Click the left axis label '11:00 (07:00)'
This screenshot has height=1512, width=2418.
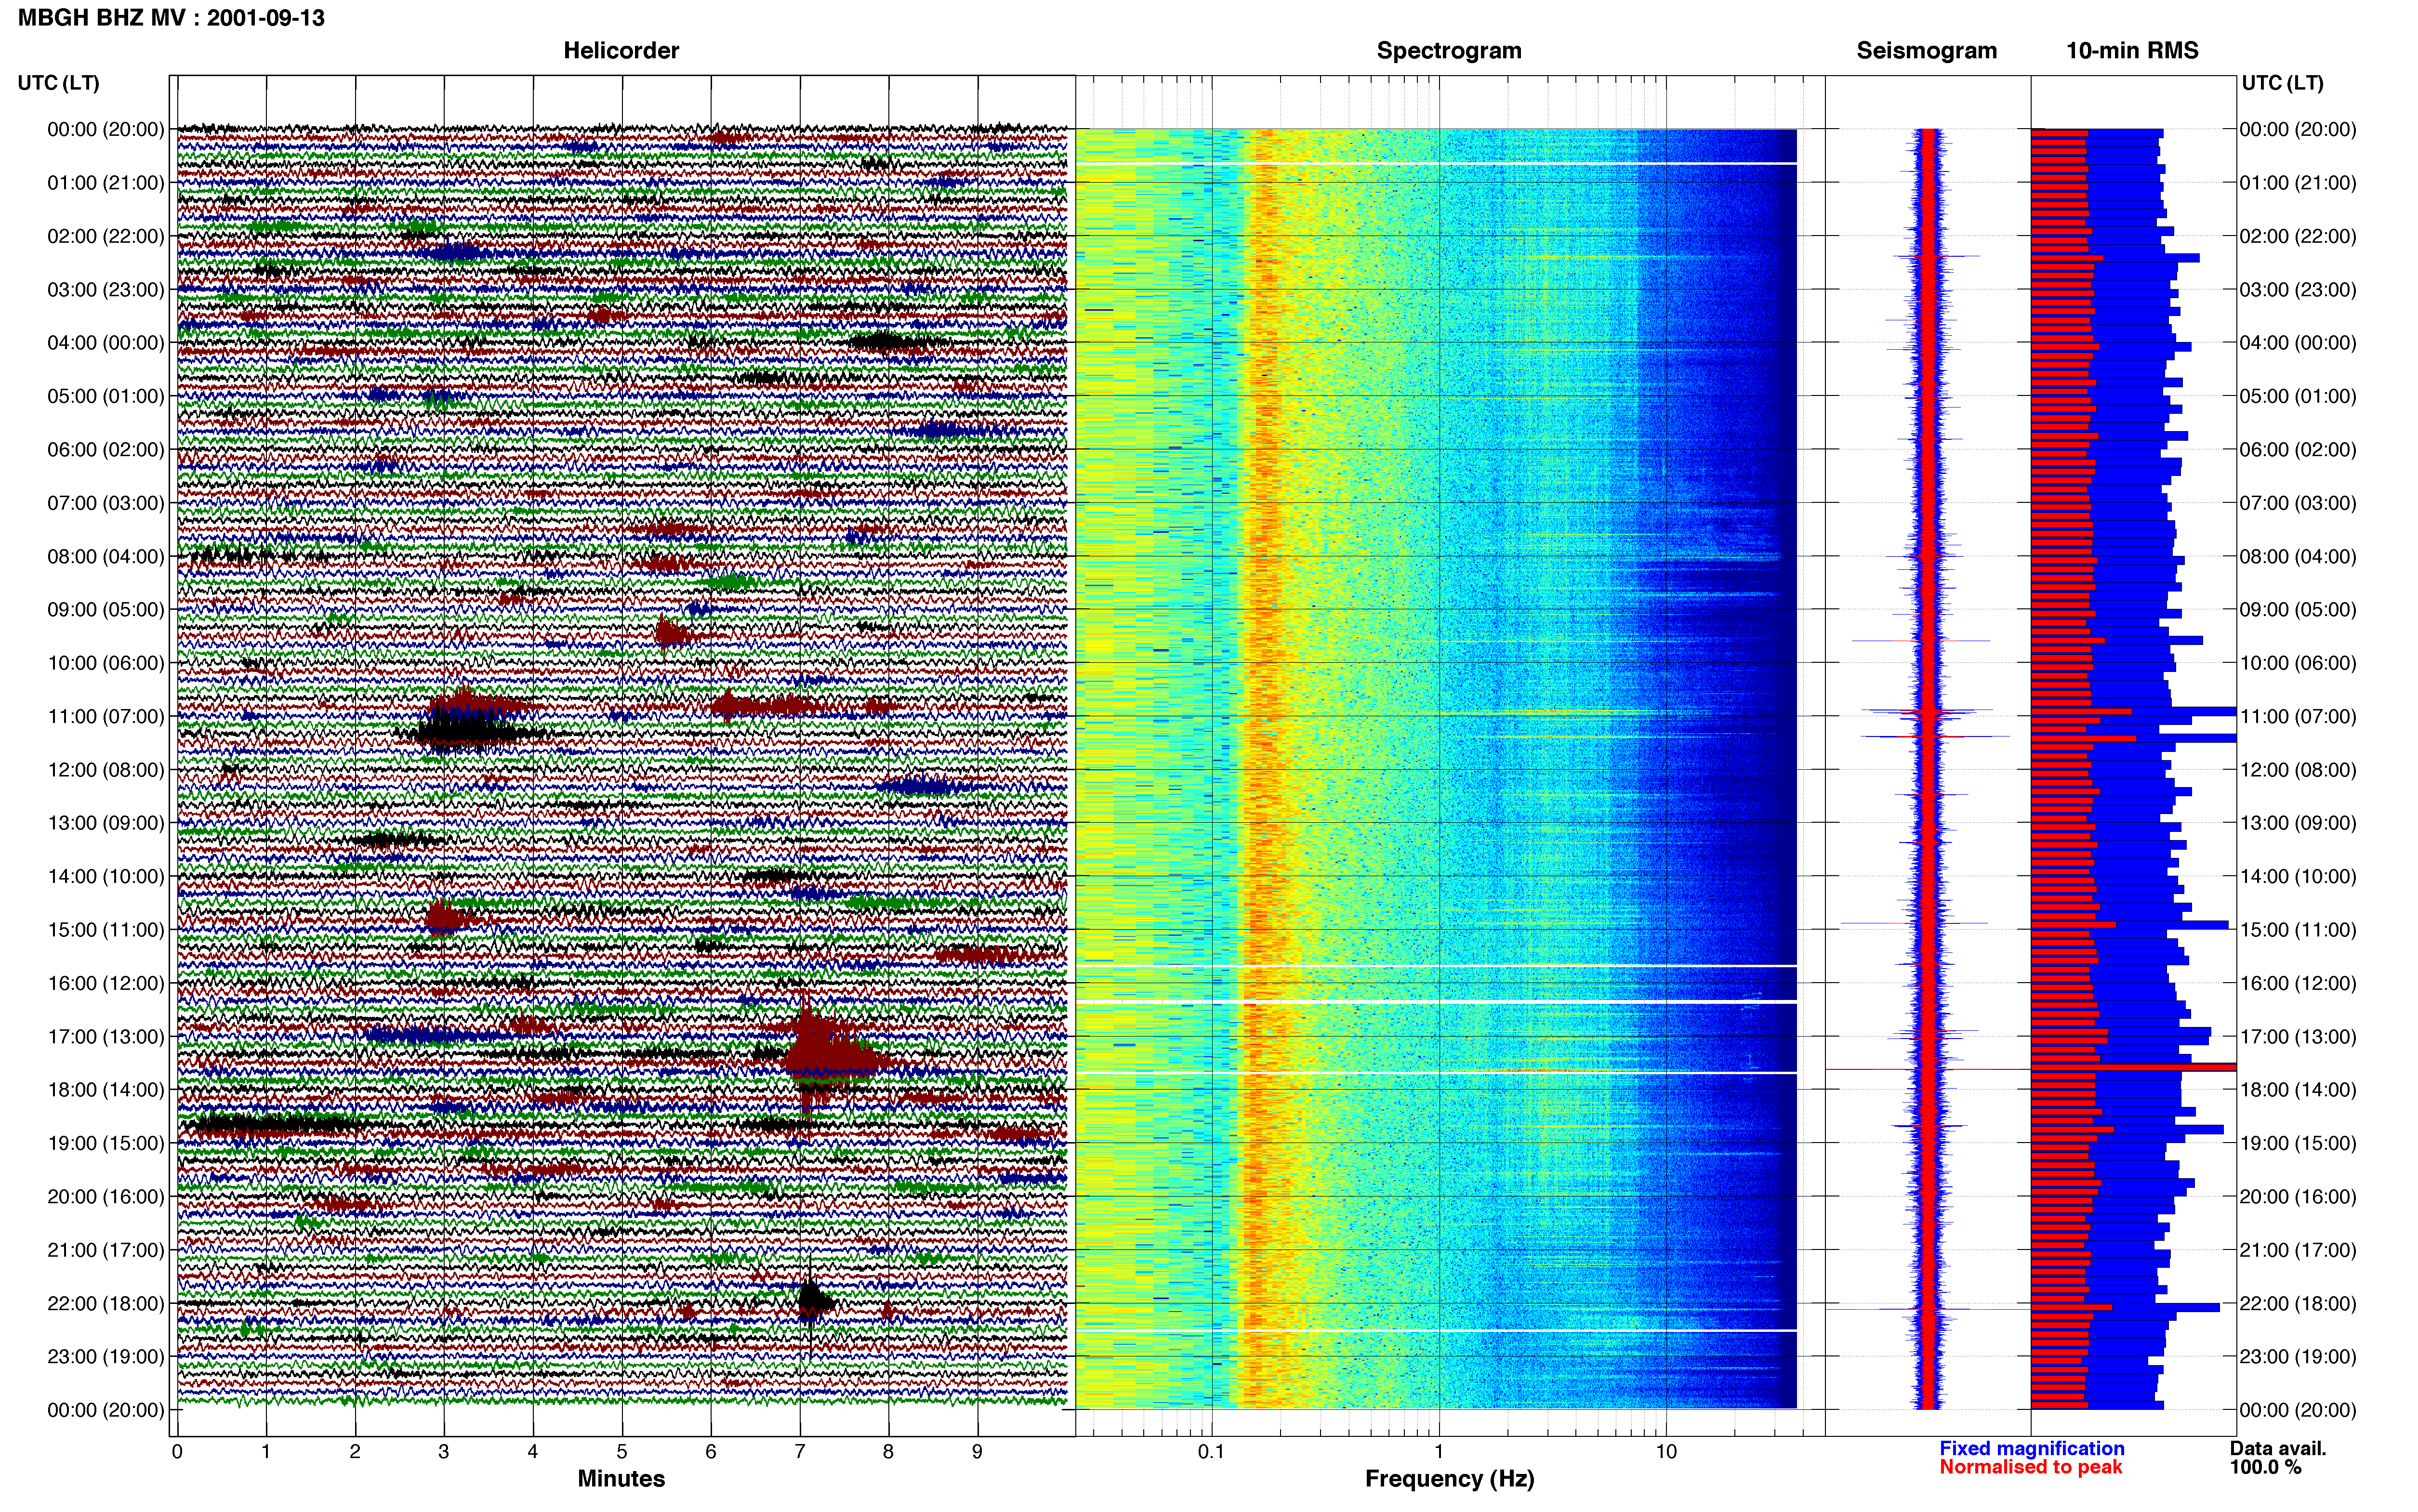[106, 716]
